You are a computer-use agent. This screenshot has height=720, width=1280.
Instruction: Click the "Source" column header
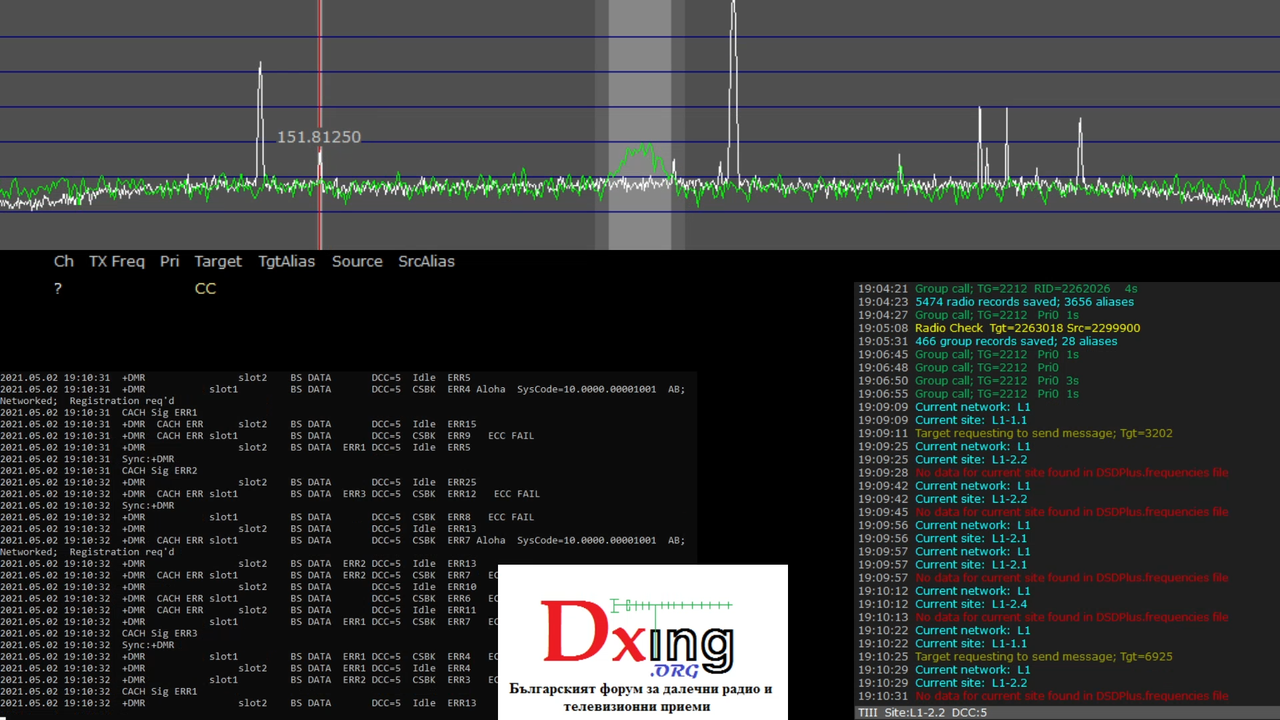(x=357, y=261)
